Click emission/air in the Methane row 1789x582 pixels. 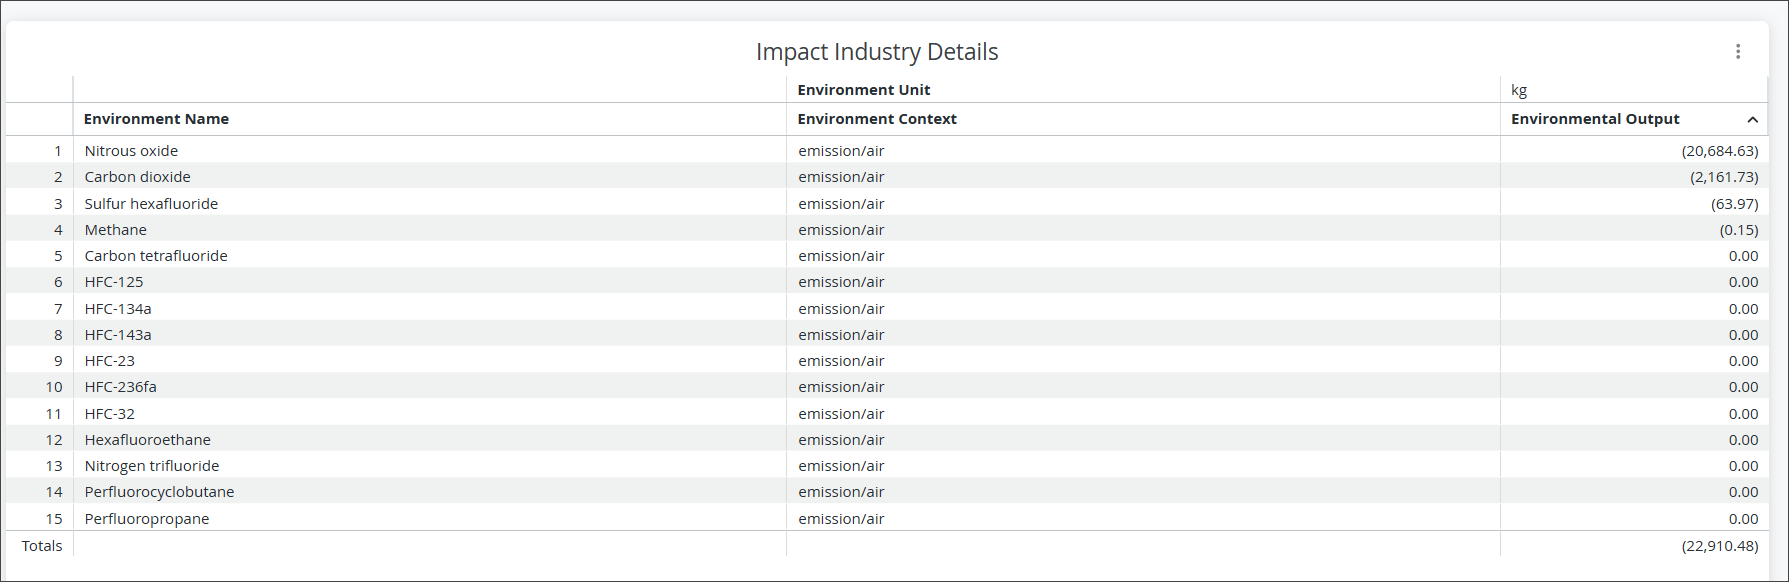click(841, 230)
